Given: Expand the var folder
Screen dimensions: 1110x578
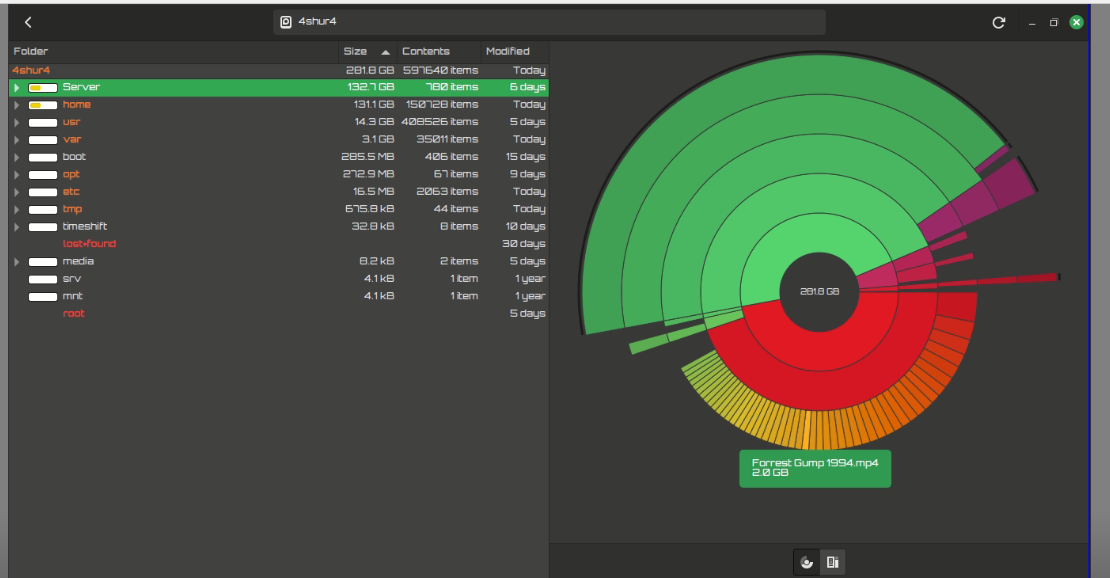Looking at the screenshot, I should [16, 140].
